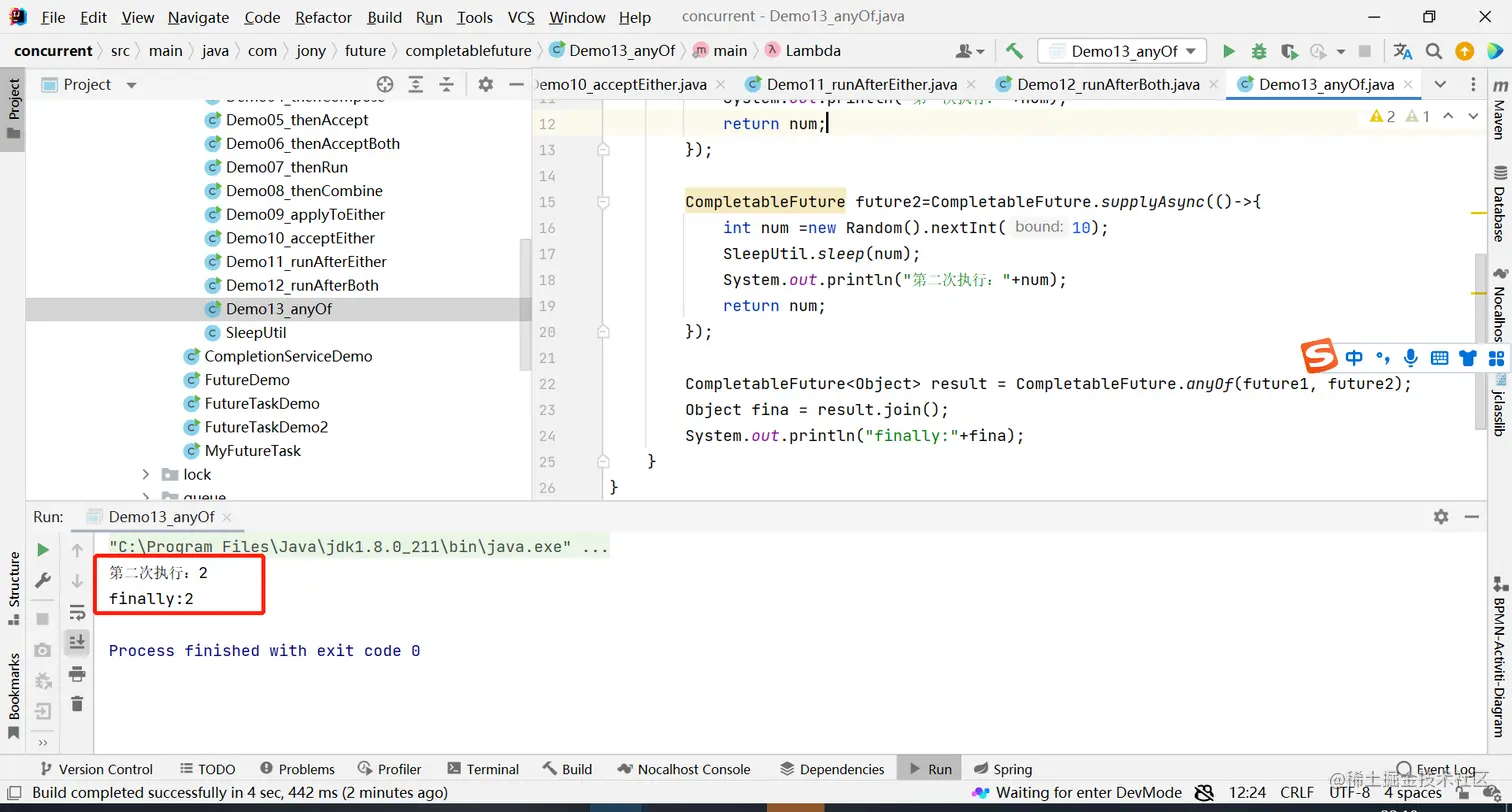Screen dimensions: 1512x812
Task: Open the BPMN-Activiti-Diagram side panel
Action: (1499, 657)
